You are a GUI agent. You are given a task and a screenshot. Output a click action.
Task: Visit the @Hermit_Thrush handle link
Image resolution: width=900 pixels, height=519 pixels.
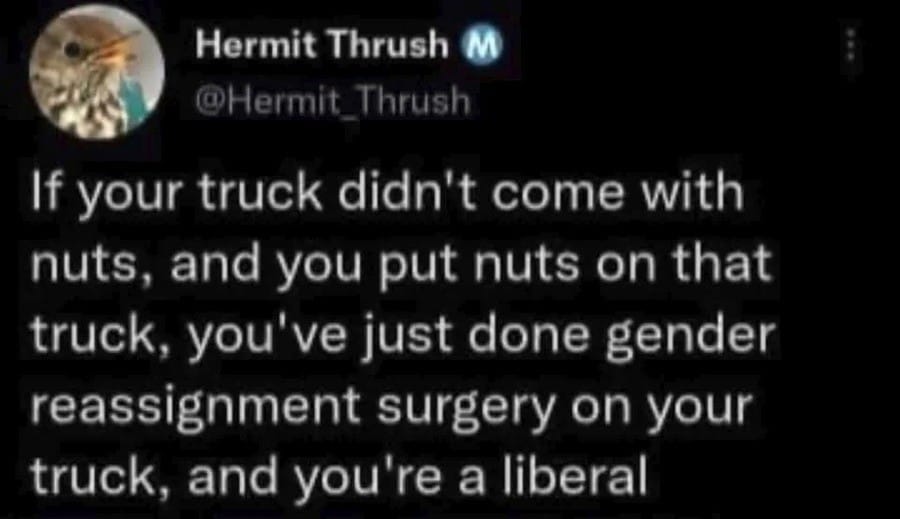(x=333, y=102)
